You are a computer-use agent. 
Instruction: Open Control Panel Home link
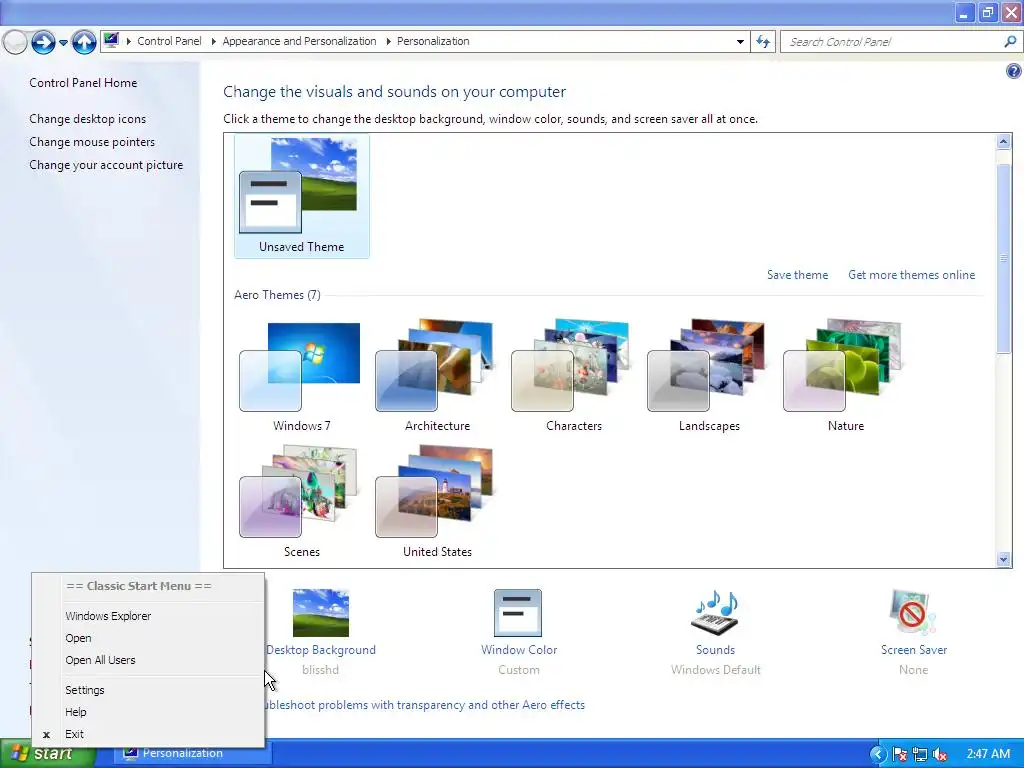83,83
